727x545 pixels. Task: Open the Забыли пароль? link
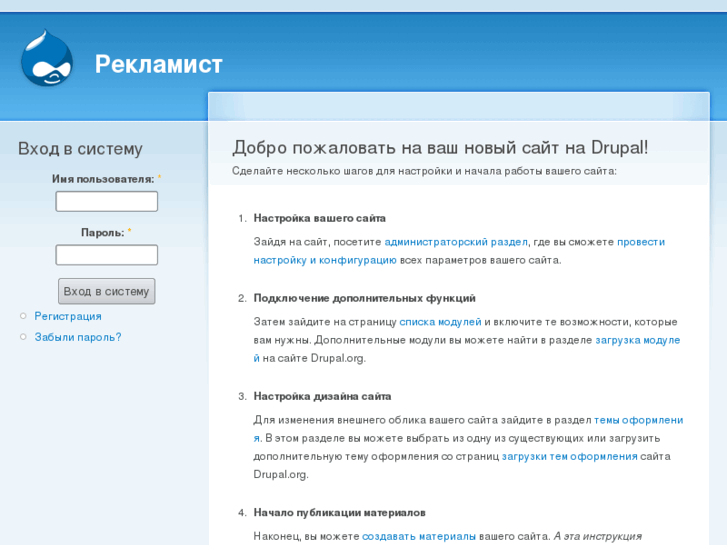click(x=78, y=337)
